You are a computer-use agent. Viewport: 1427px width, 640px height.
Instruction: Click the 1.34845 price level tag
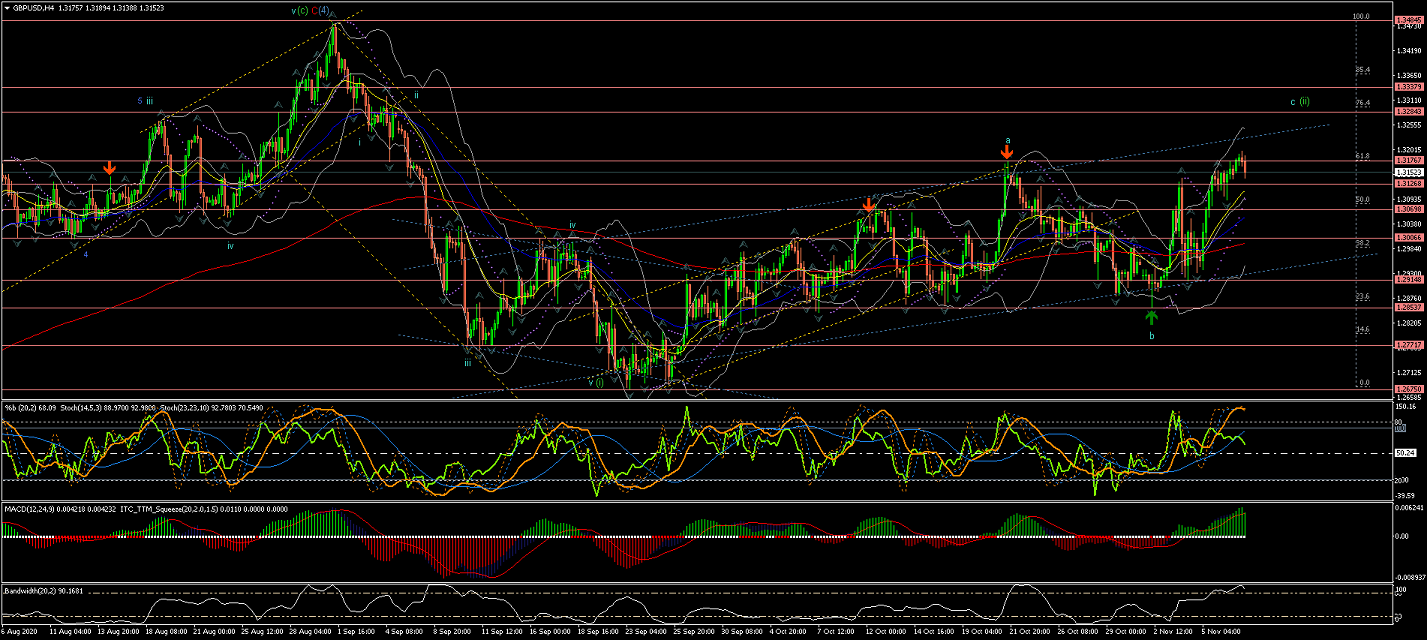[x=1408, y=19]
